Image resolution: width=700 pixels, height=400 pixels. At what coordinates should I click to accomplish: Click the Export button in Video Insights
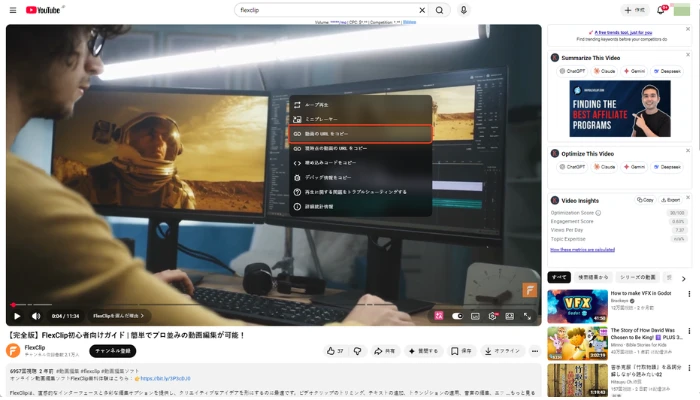(x=673, y=200)
